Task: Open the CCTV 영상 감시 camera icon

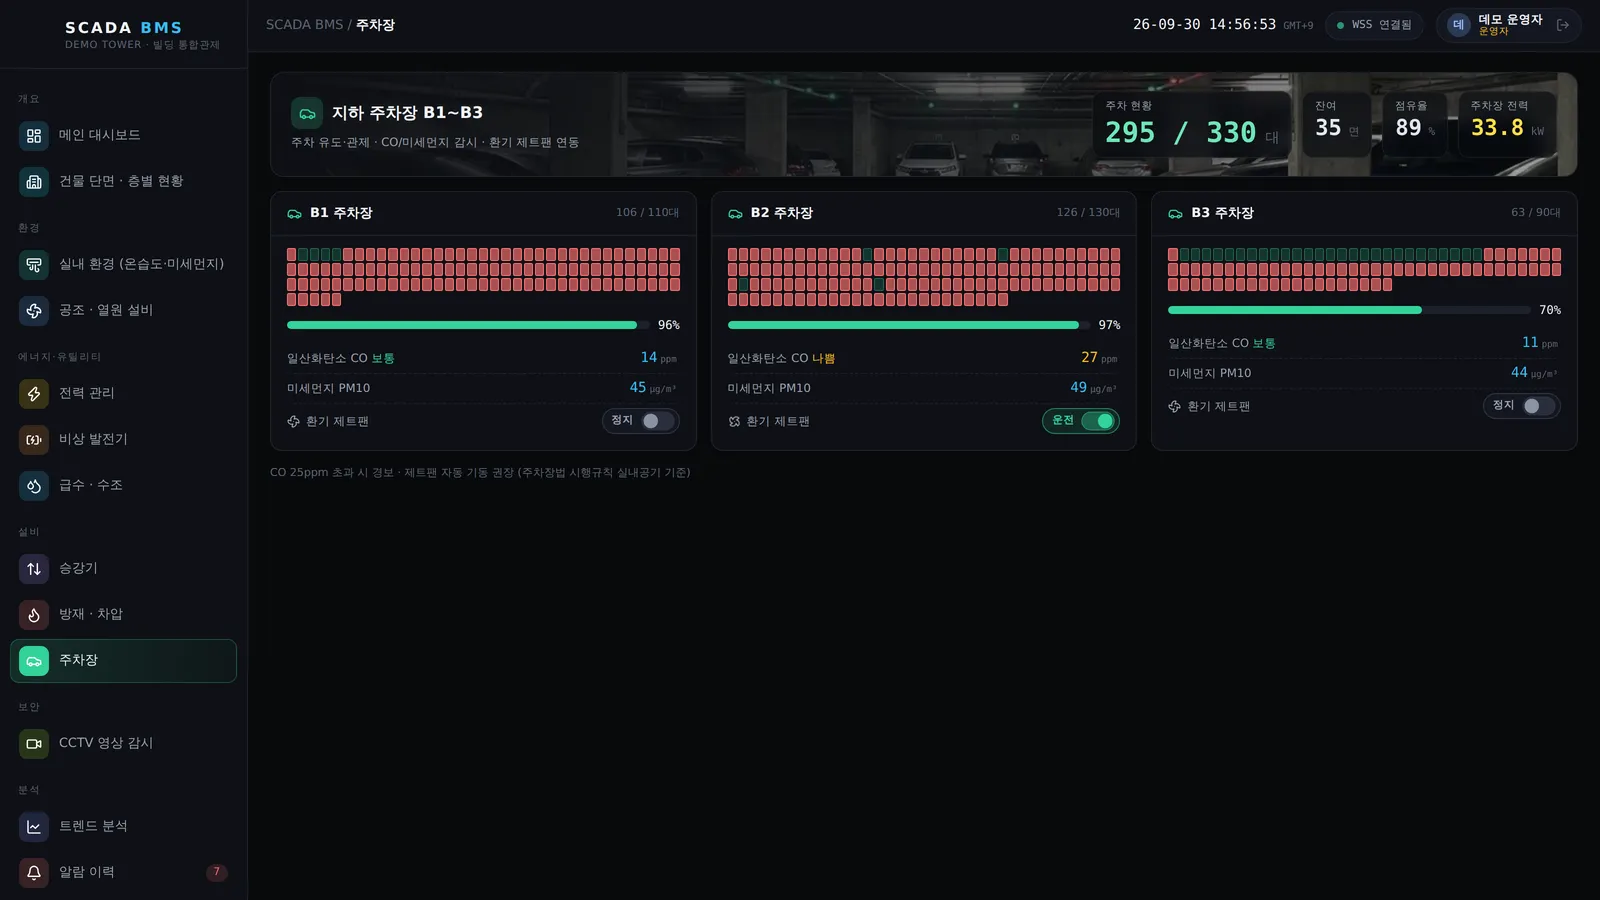Action: 34,744
